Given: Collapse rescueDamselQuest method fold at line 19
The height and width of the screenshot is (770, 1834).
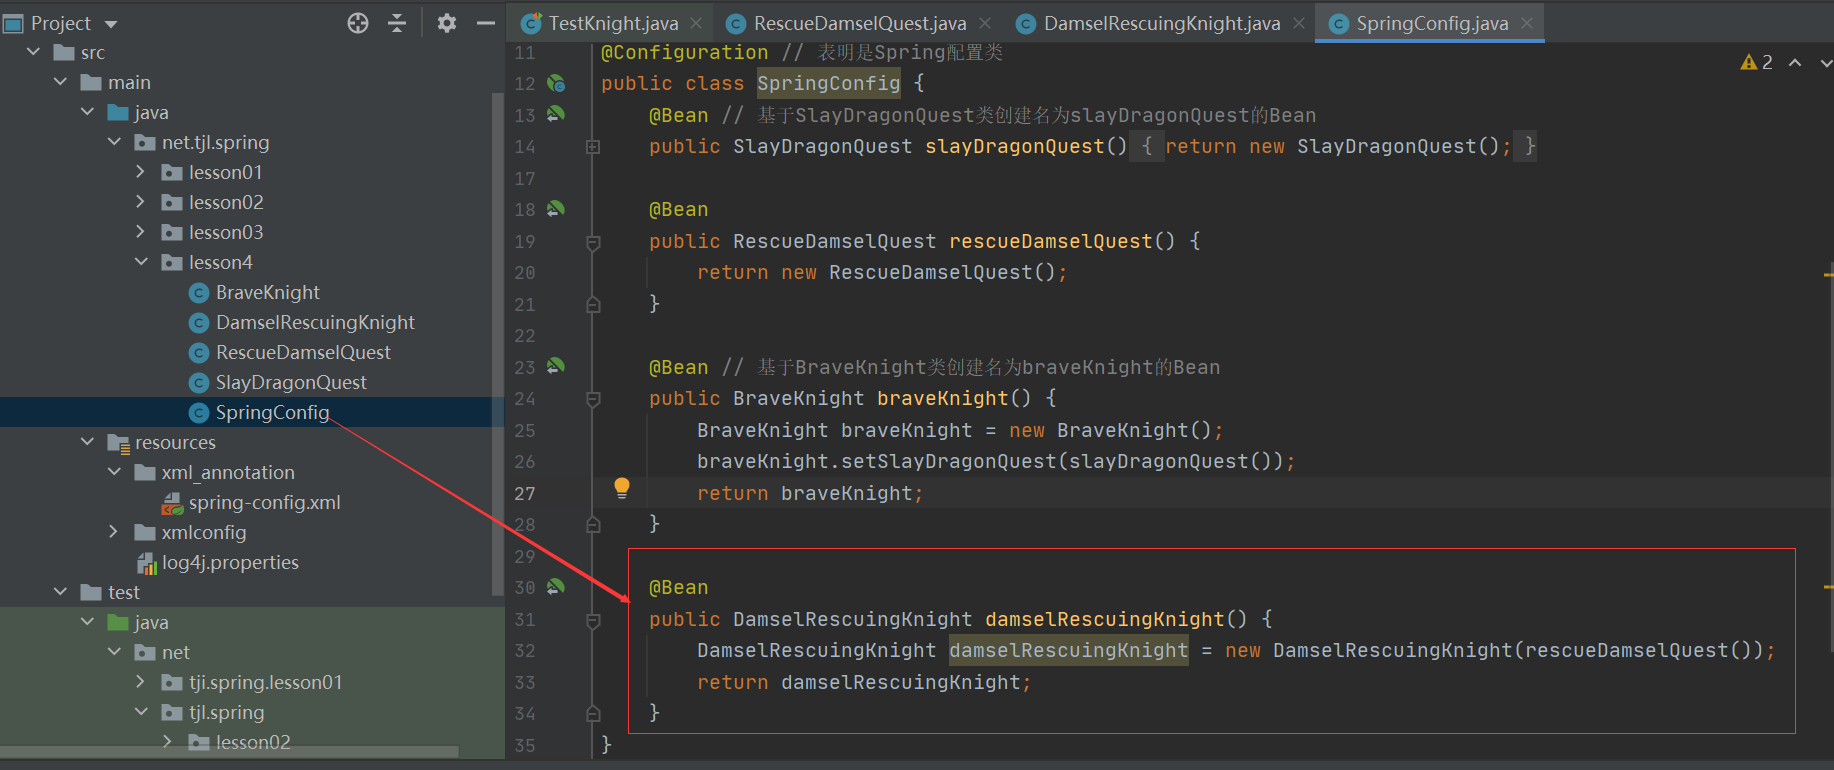Looking at the screenshot, I should click(x=593, y=242).
